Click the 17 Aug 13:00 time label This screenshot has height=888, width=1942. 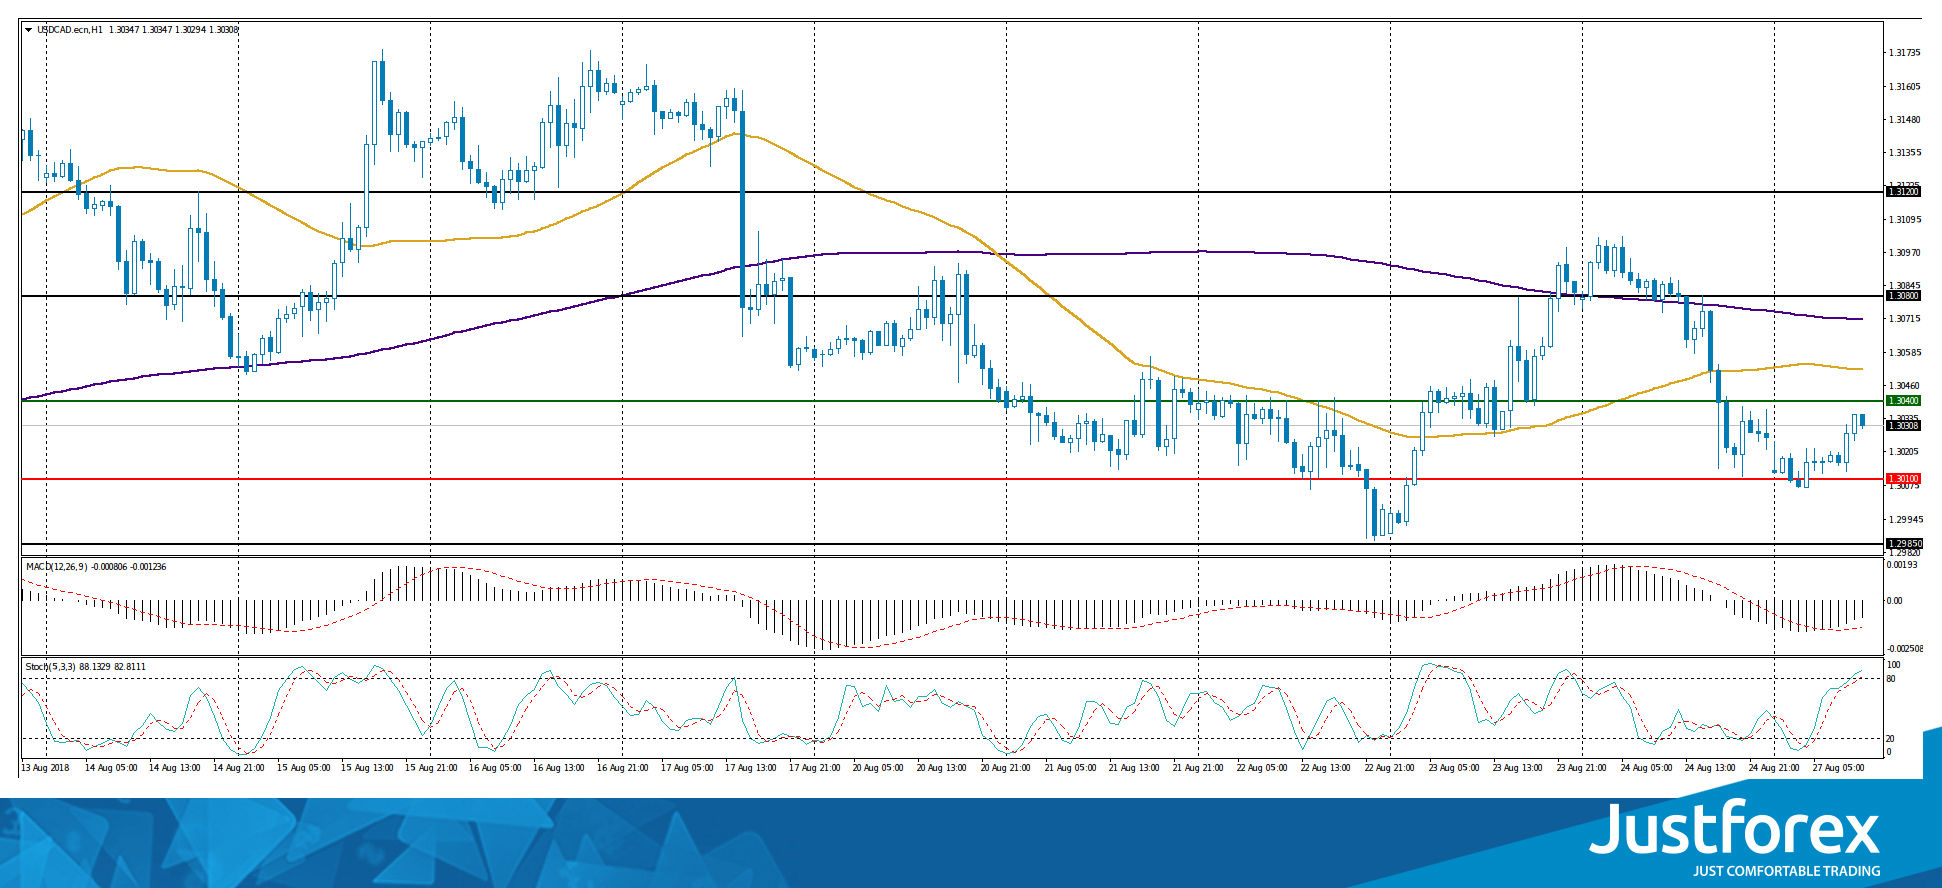click(751, 768)
